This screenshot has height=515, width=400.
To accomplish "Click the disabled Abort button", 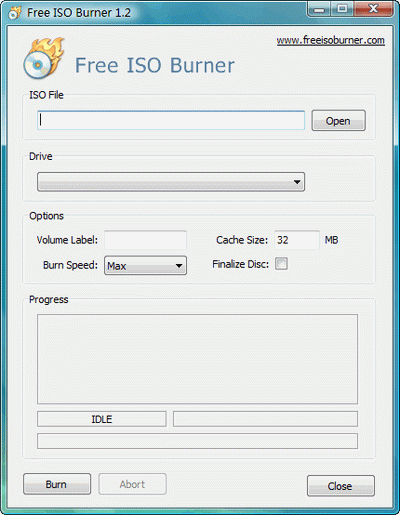I will click(x=132, y=484).
